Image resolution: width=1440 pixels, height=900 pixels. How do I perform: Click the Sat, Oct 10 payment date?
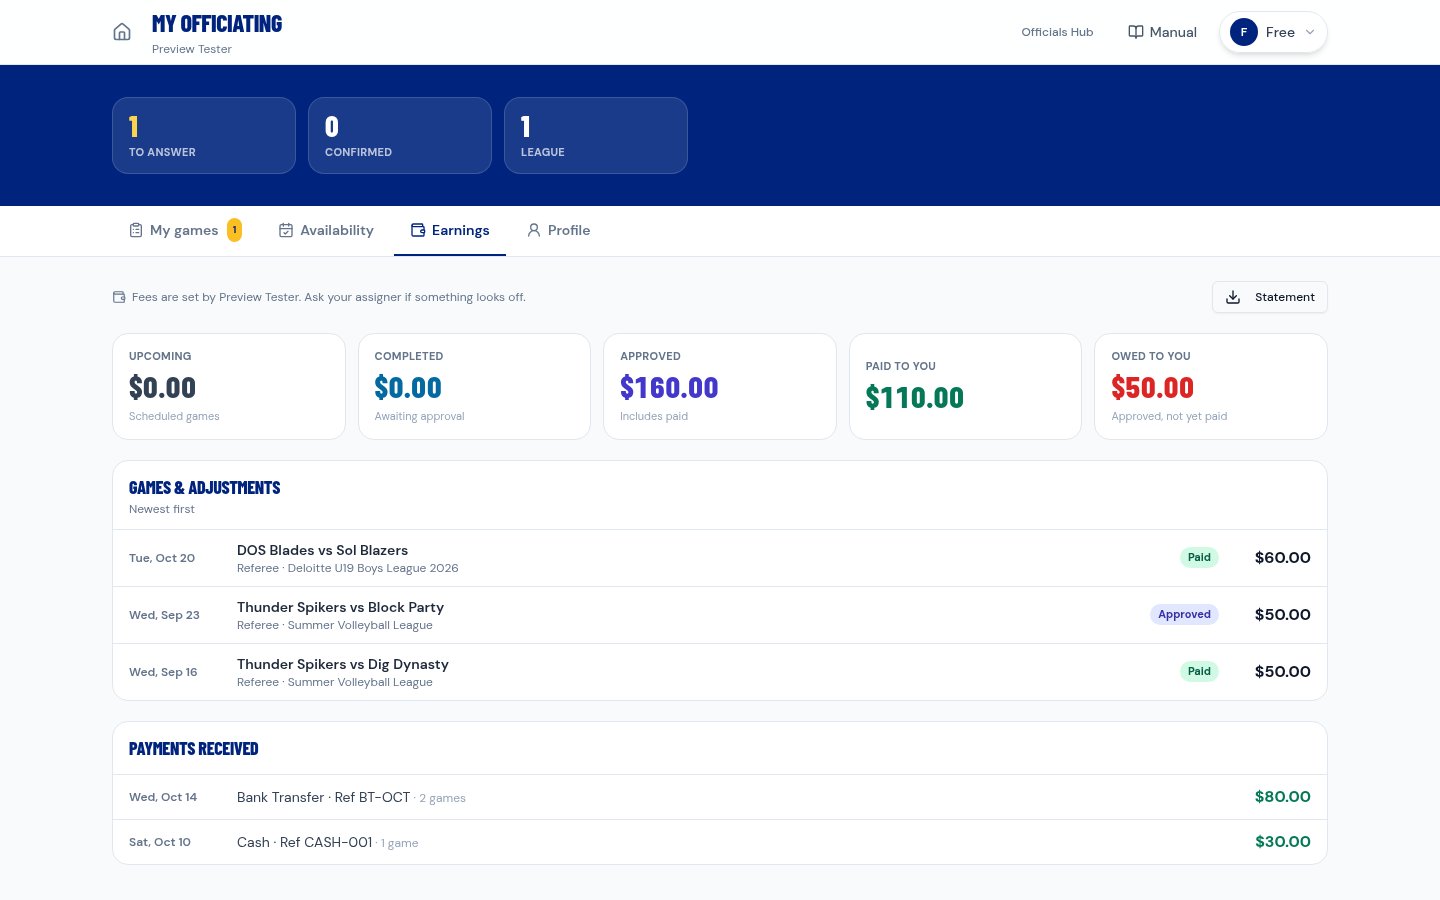(x=160, y=842)
